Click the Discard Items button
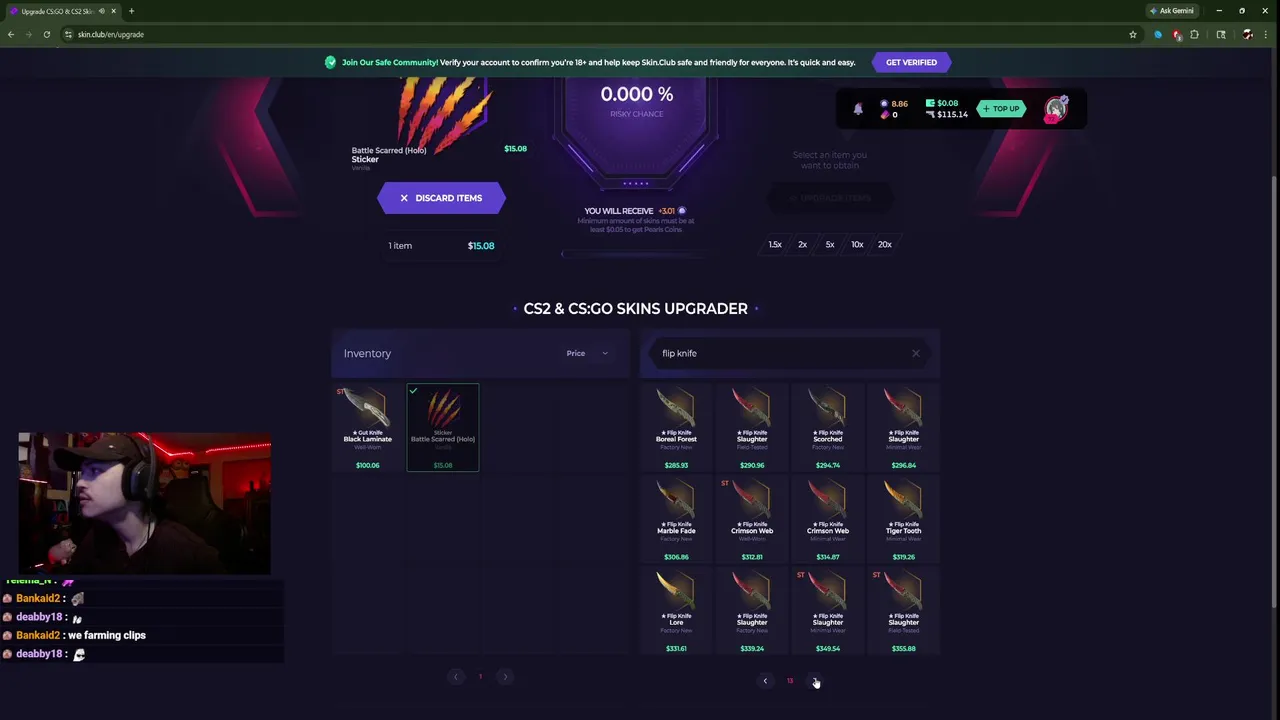This screenshot has width=1280, height=720. point(441,198)
